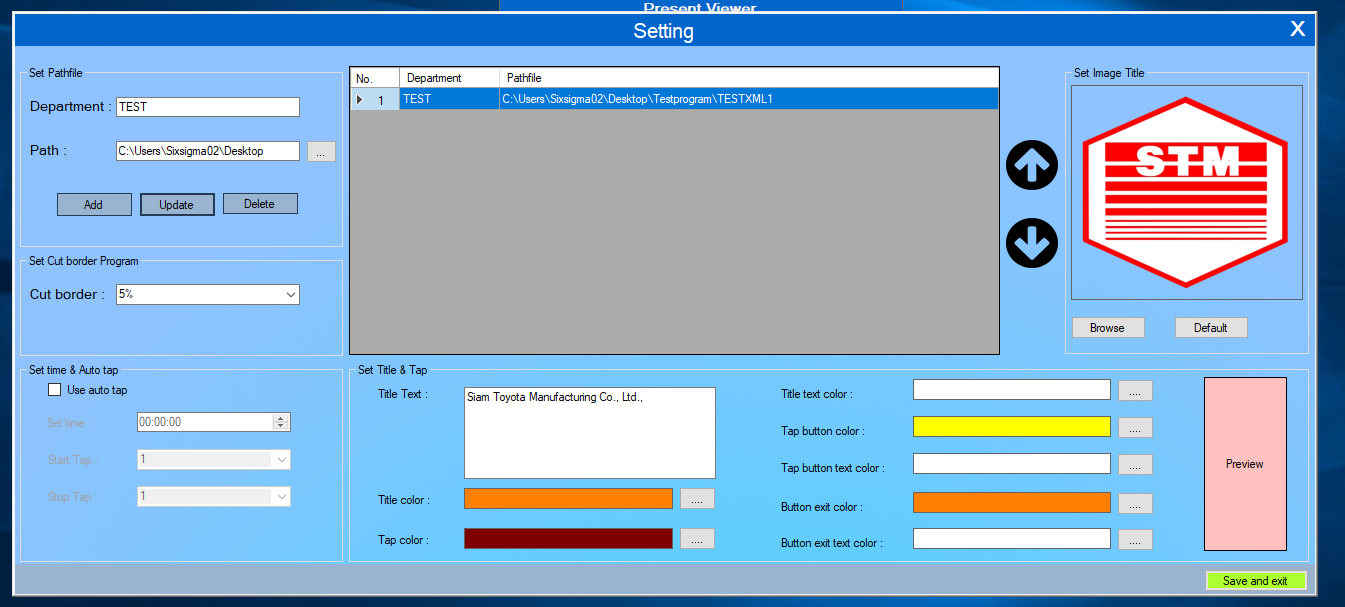Click the path browse ellipsis button

[x=321, y=152]
